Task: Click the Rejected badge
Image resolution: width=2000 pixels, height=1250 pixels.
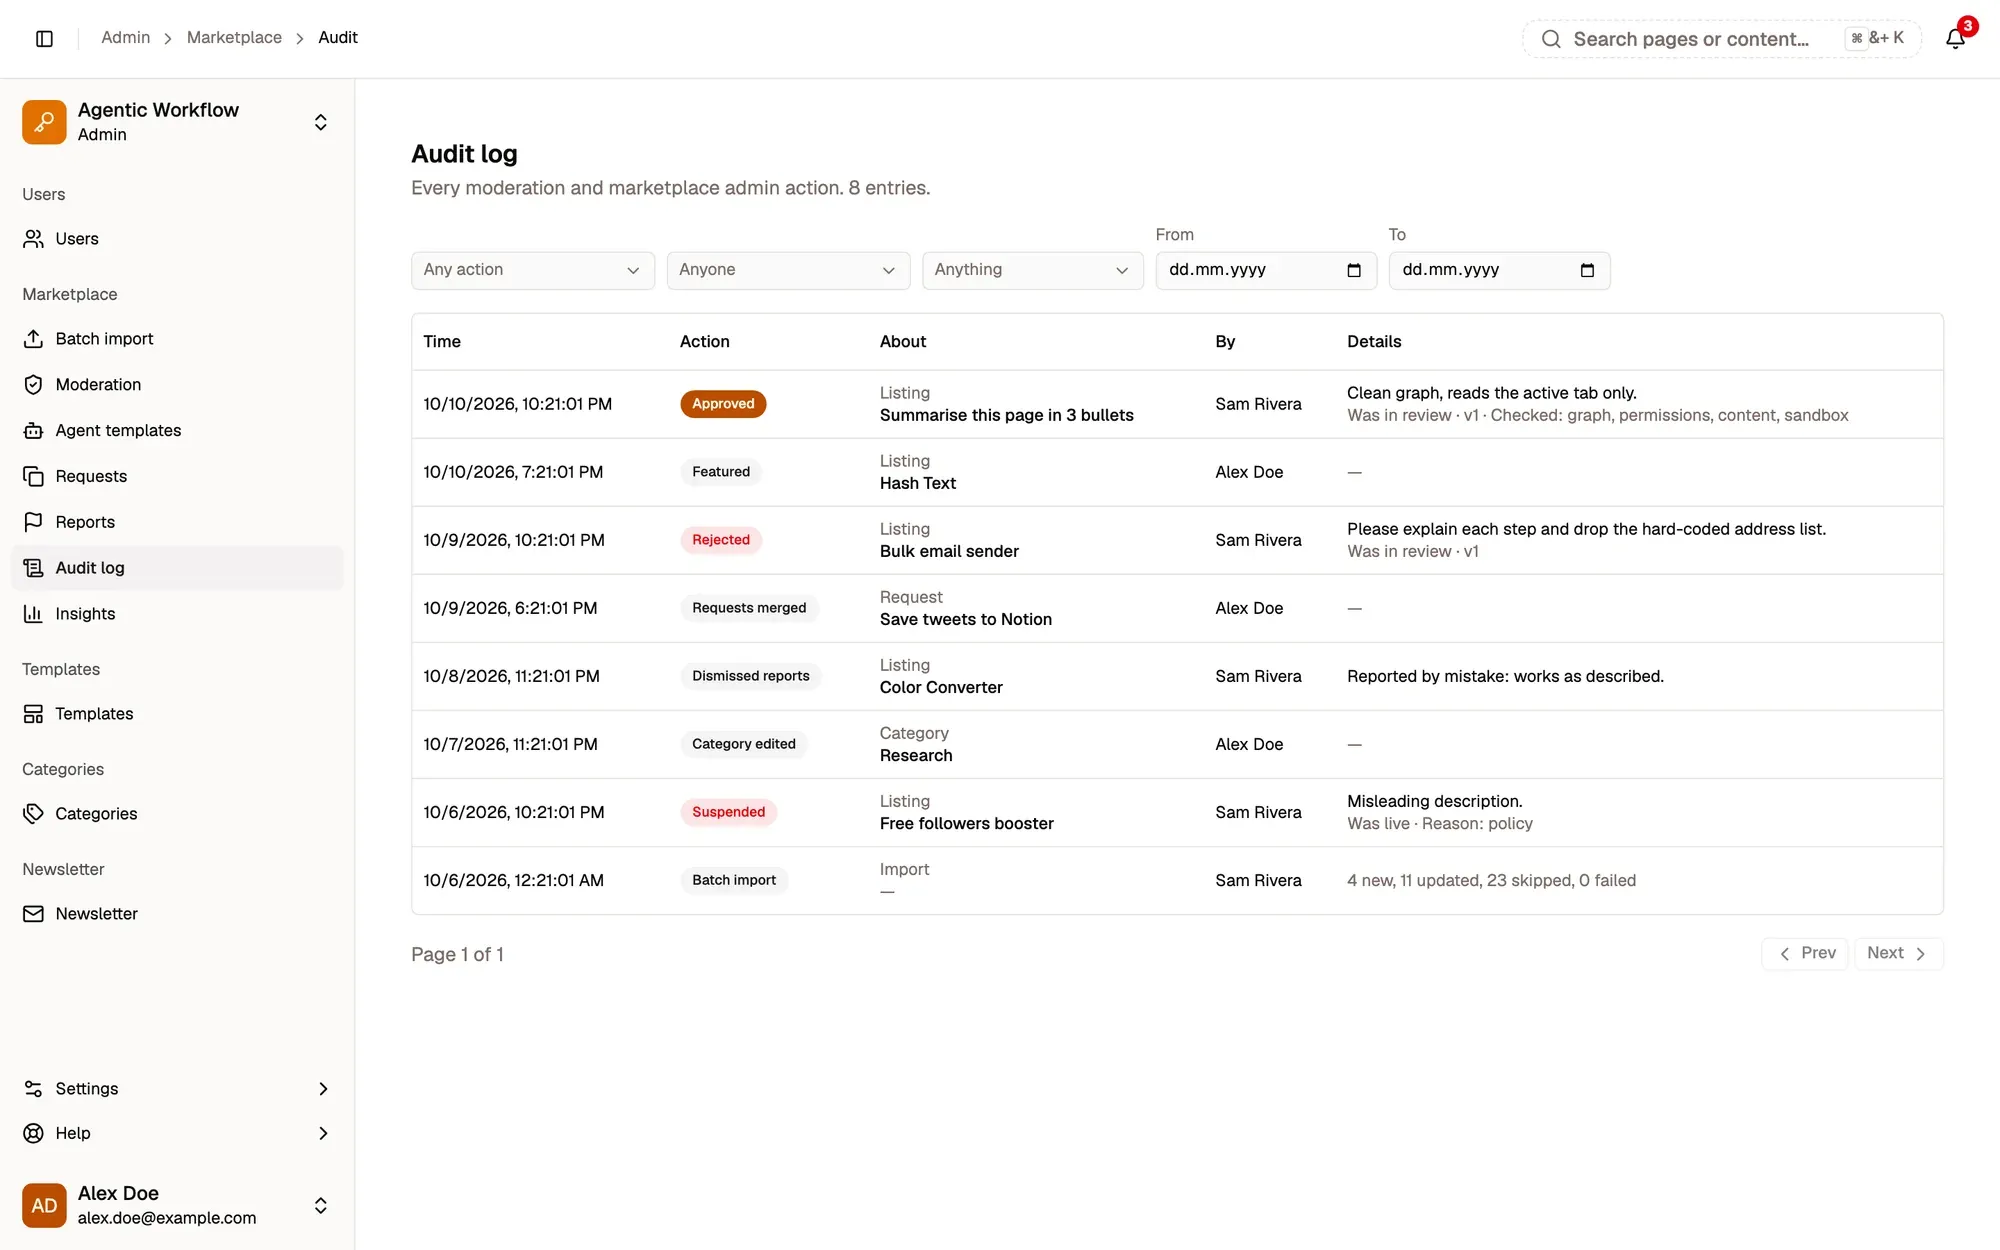Action: tap(721, 540)
